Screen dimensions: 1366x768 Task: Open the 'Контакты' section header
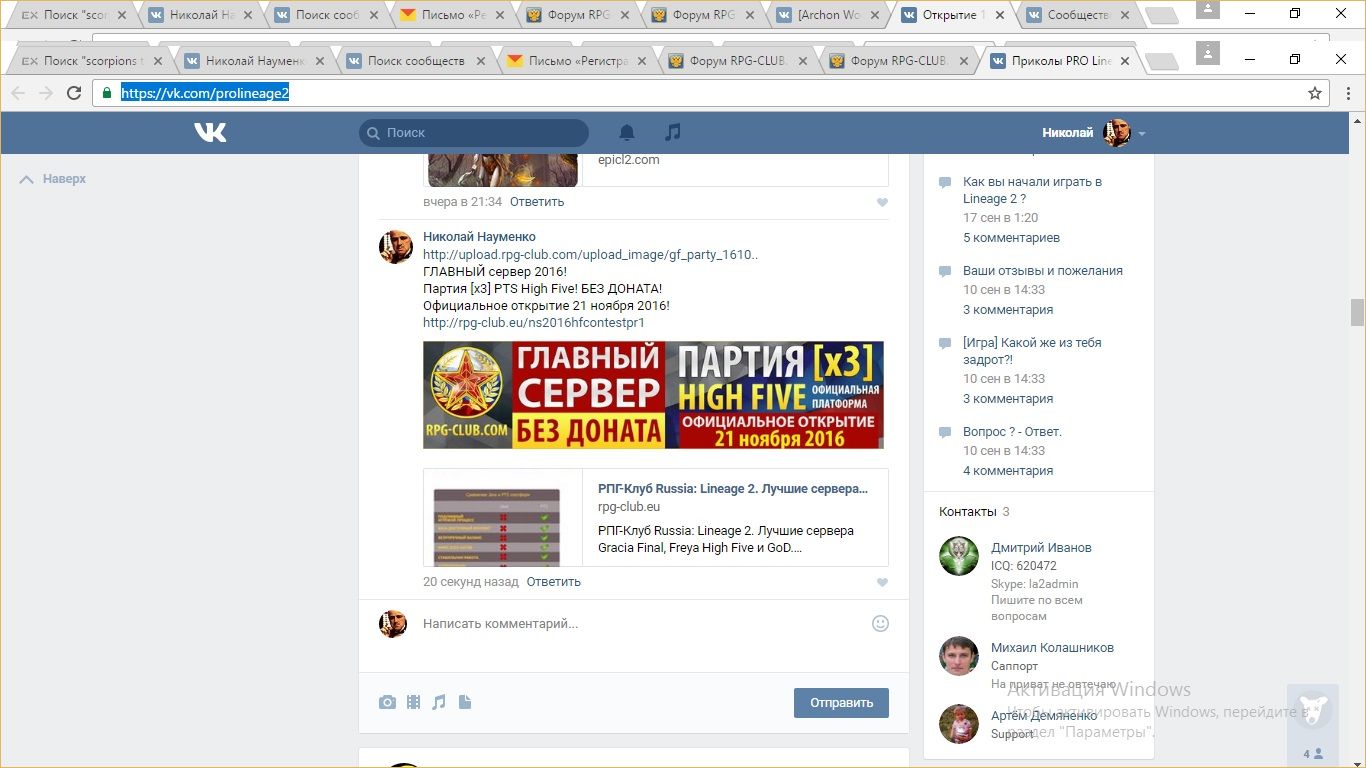point(968,512)
